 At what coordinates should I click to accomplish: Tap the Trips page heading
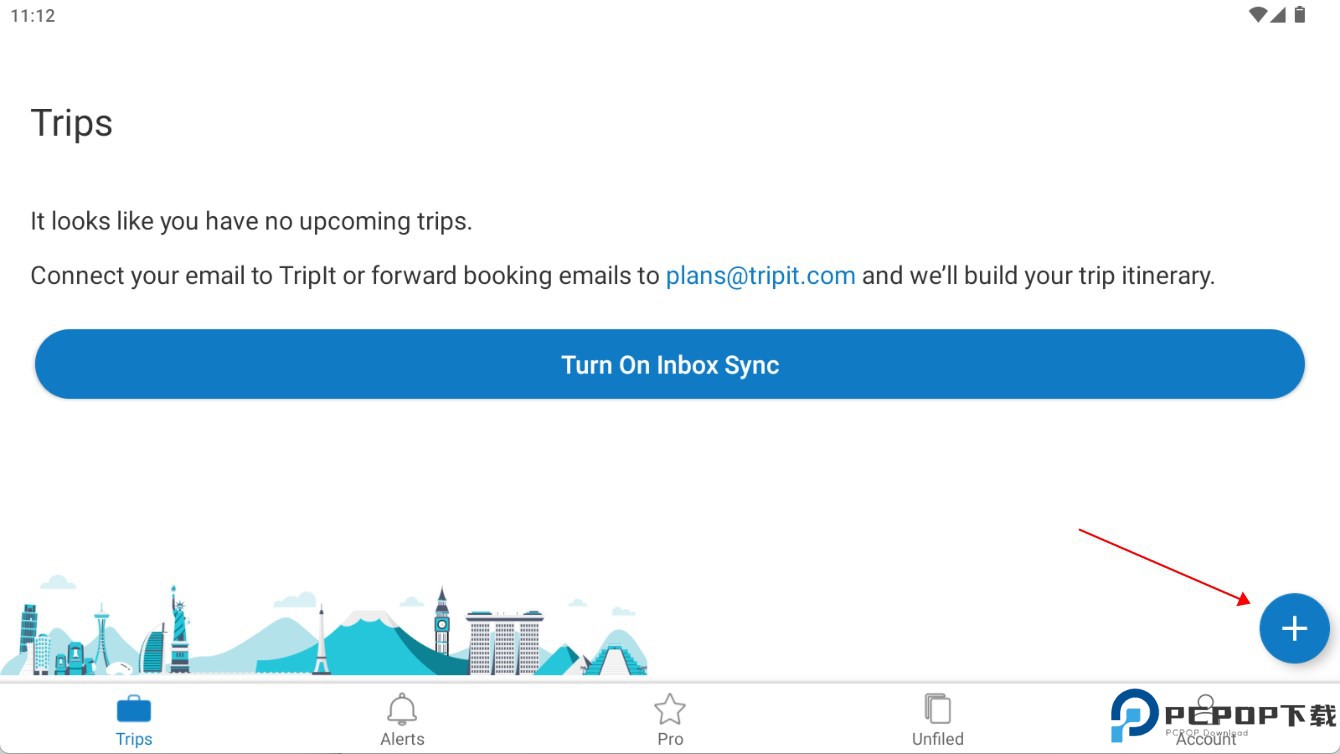(x=72, y=123)
